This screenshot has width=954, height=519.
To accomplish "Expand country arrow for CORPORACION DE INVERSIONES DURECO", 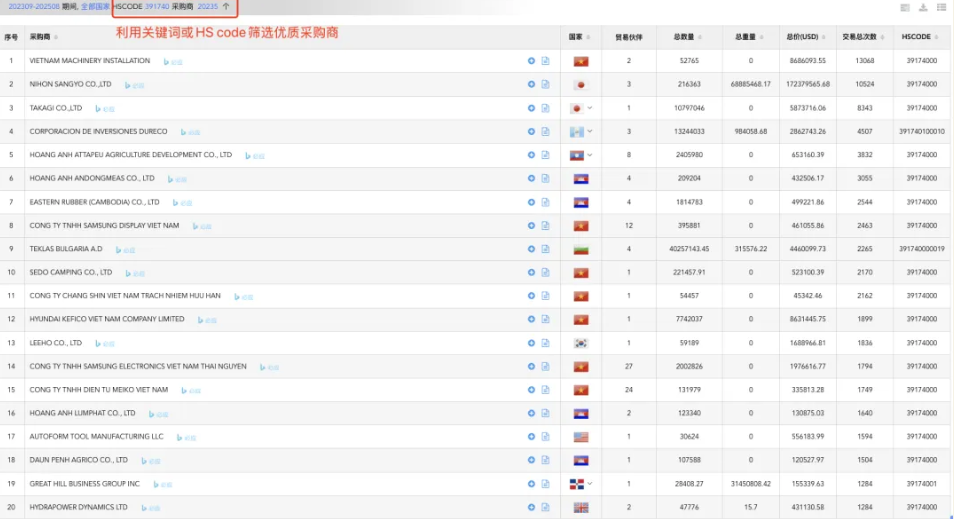I will 590,131.
